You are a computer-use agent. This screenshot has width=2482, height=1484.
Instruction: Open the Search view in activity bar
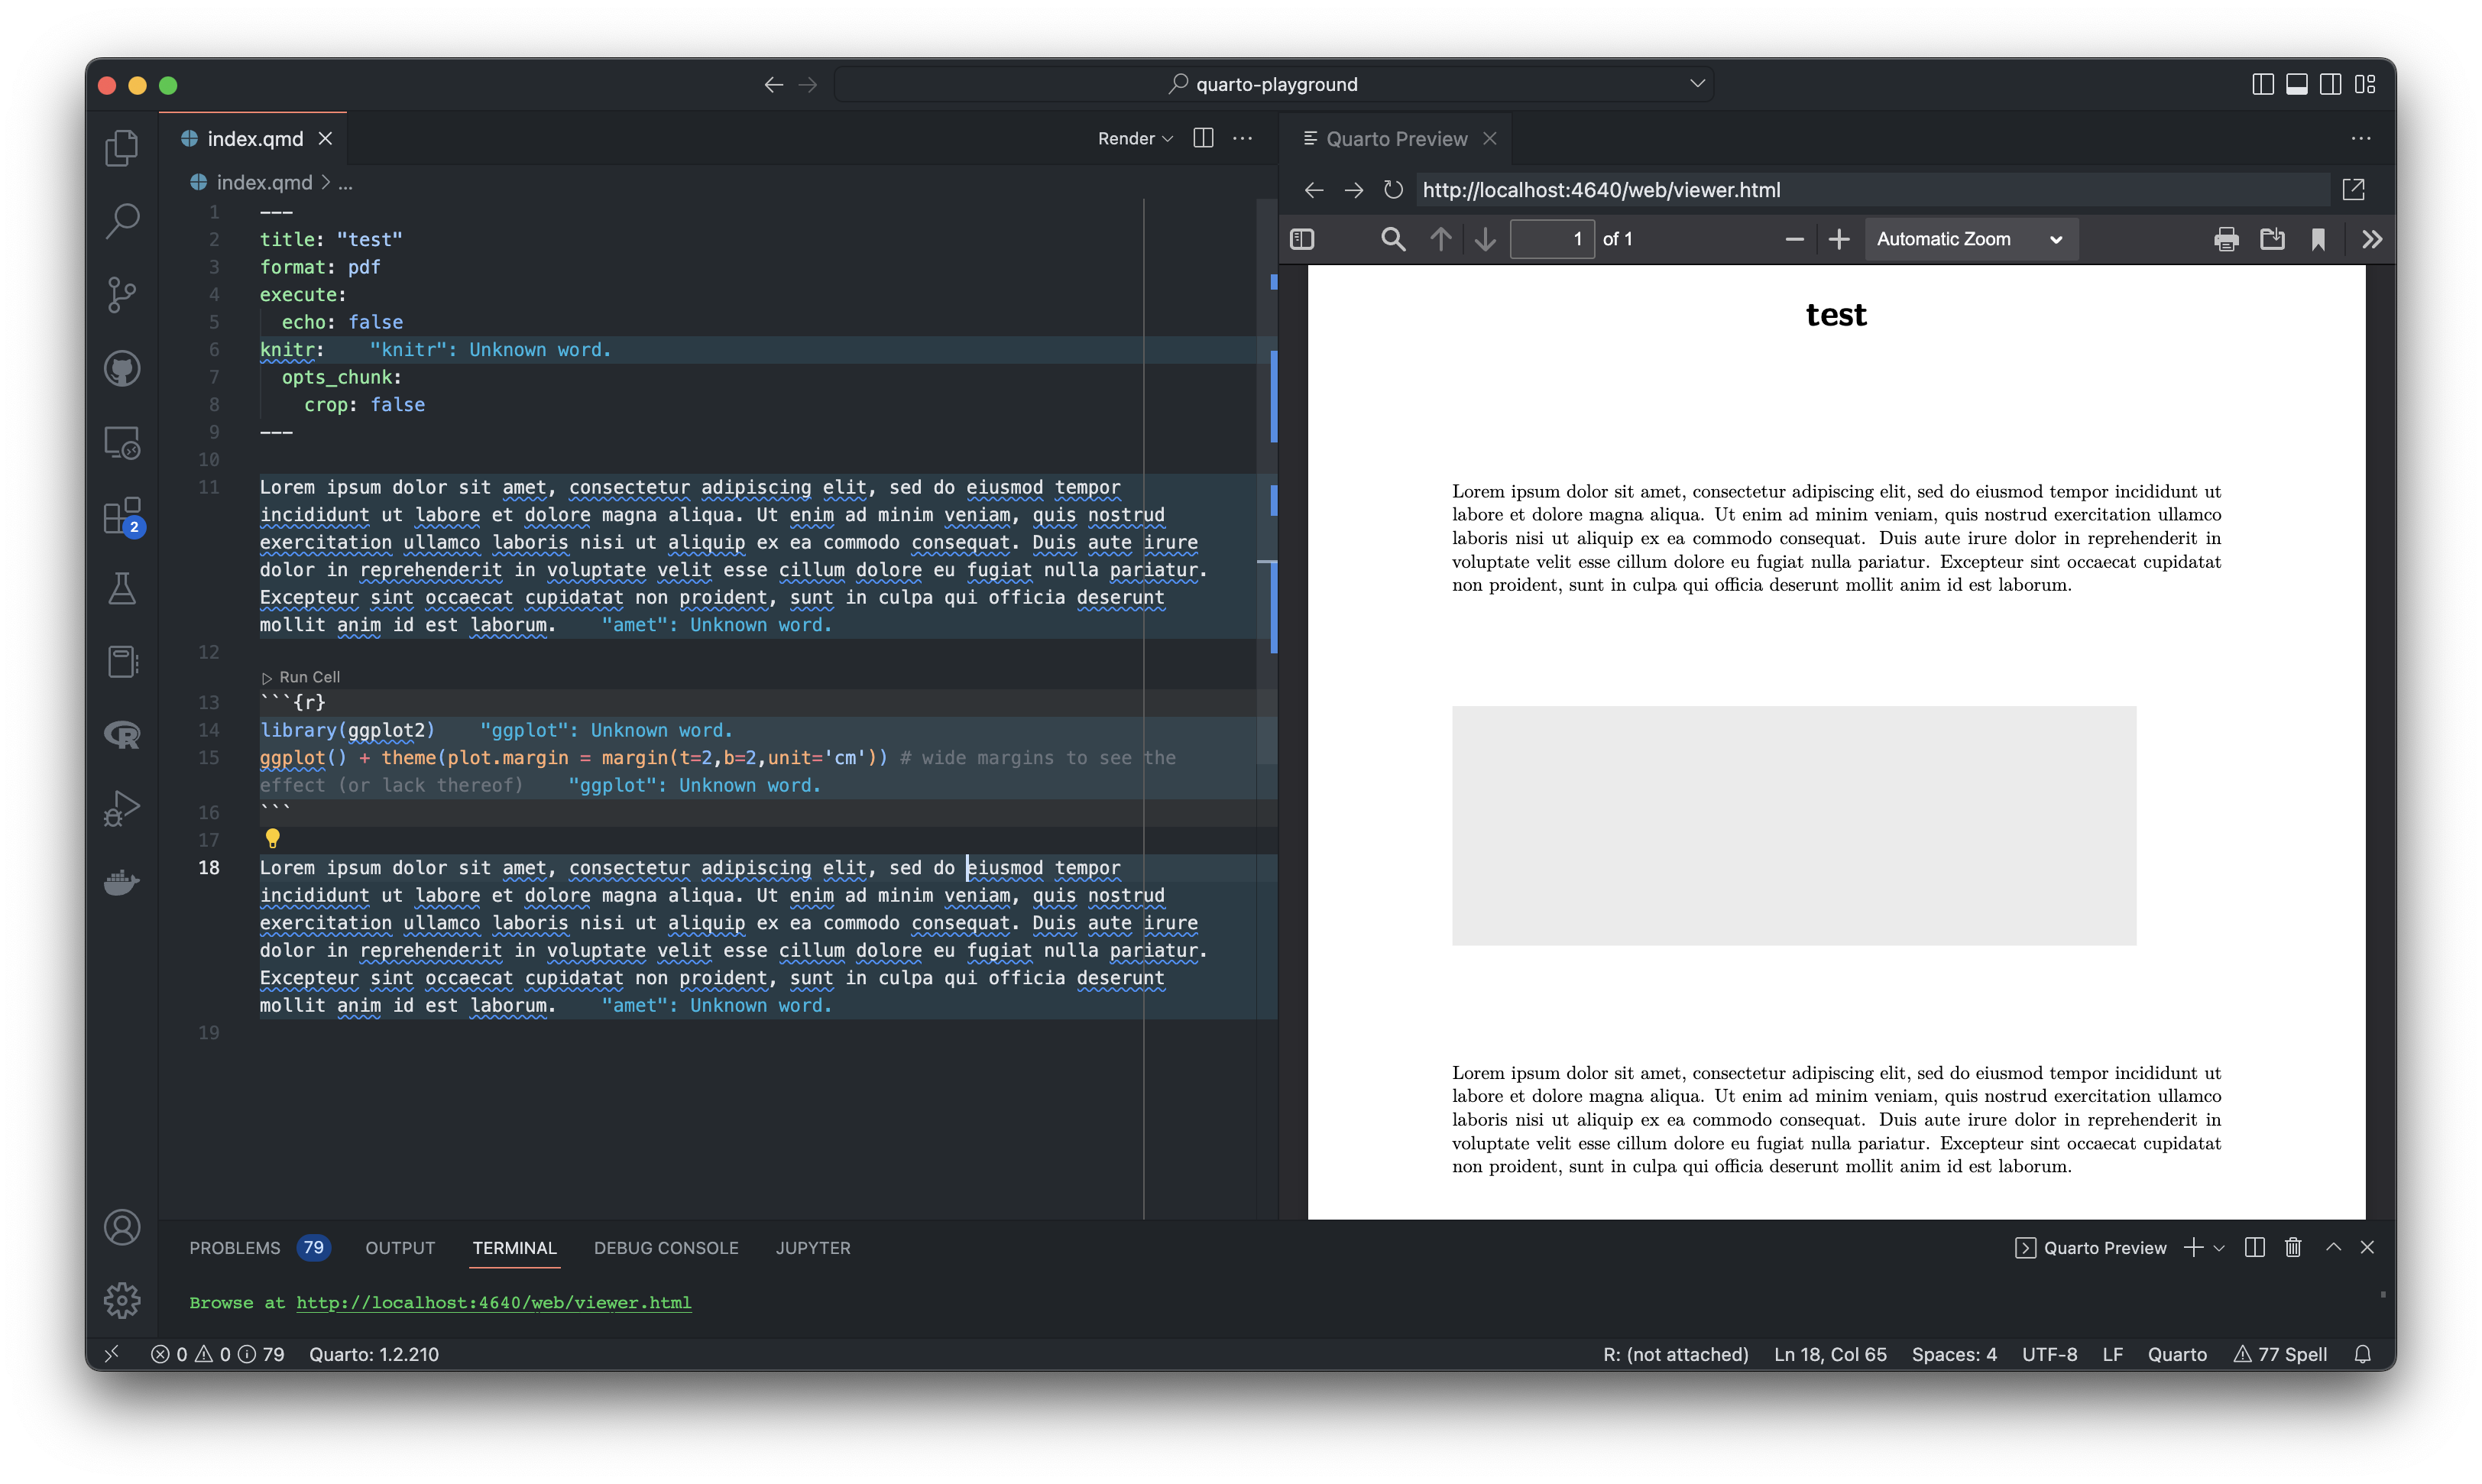coord(122,221)
